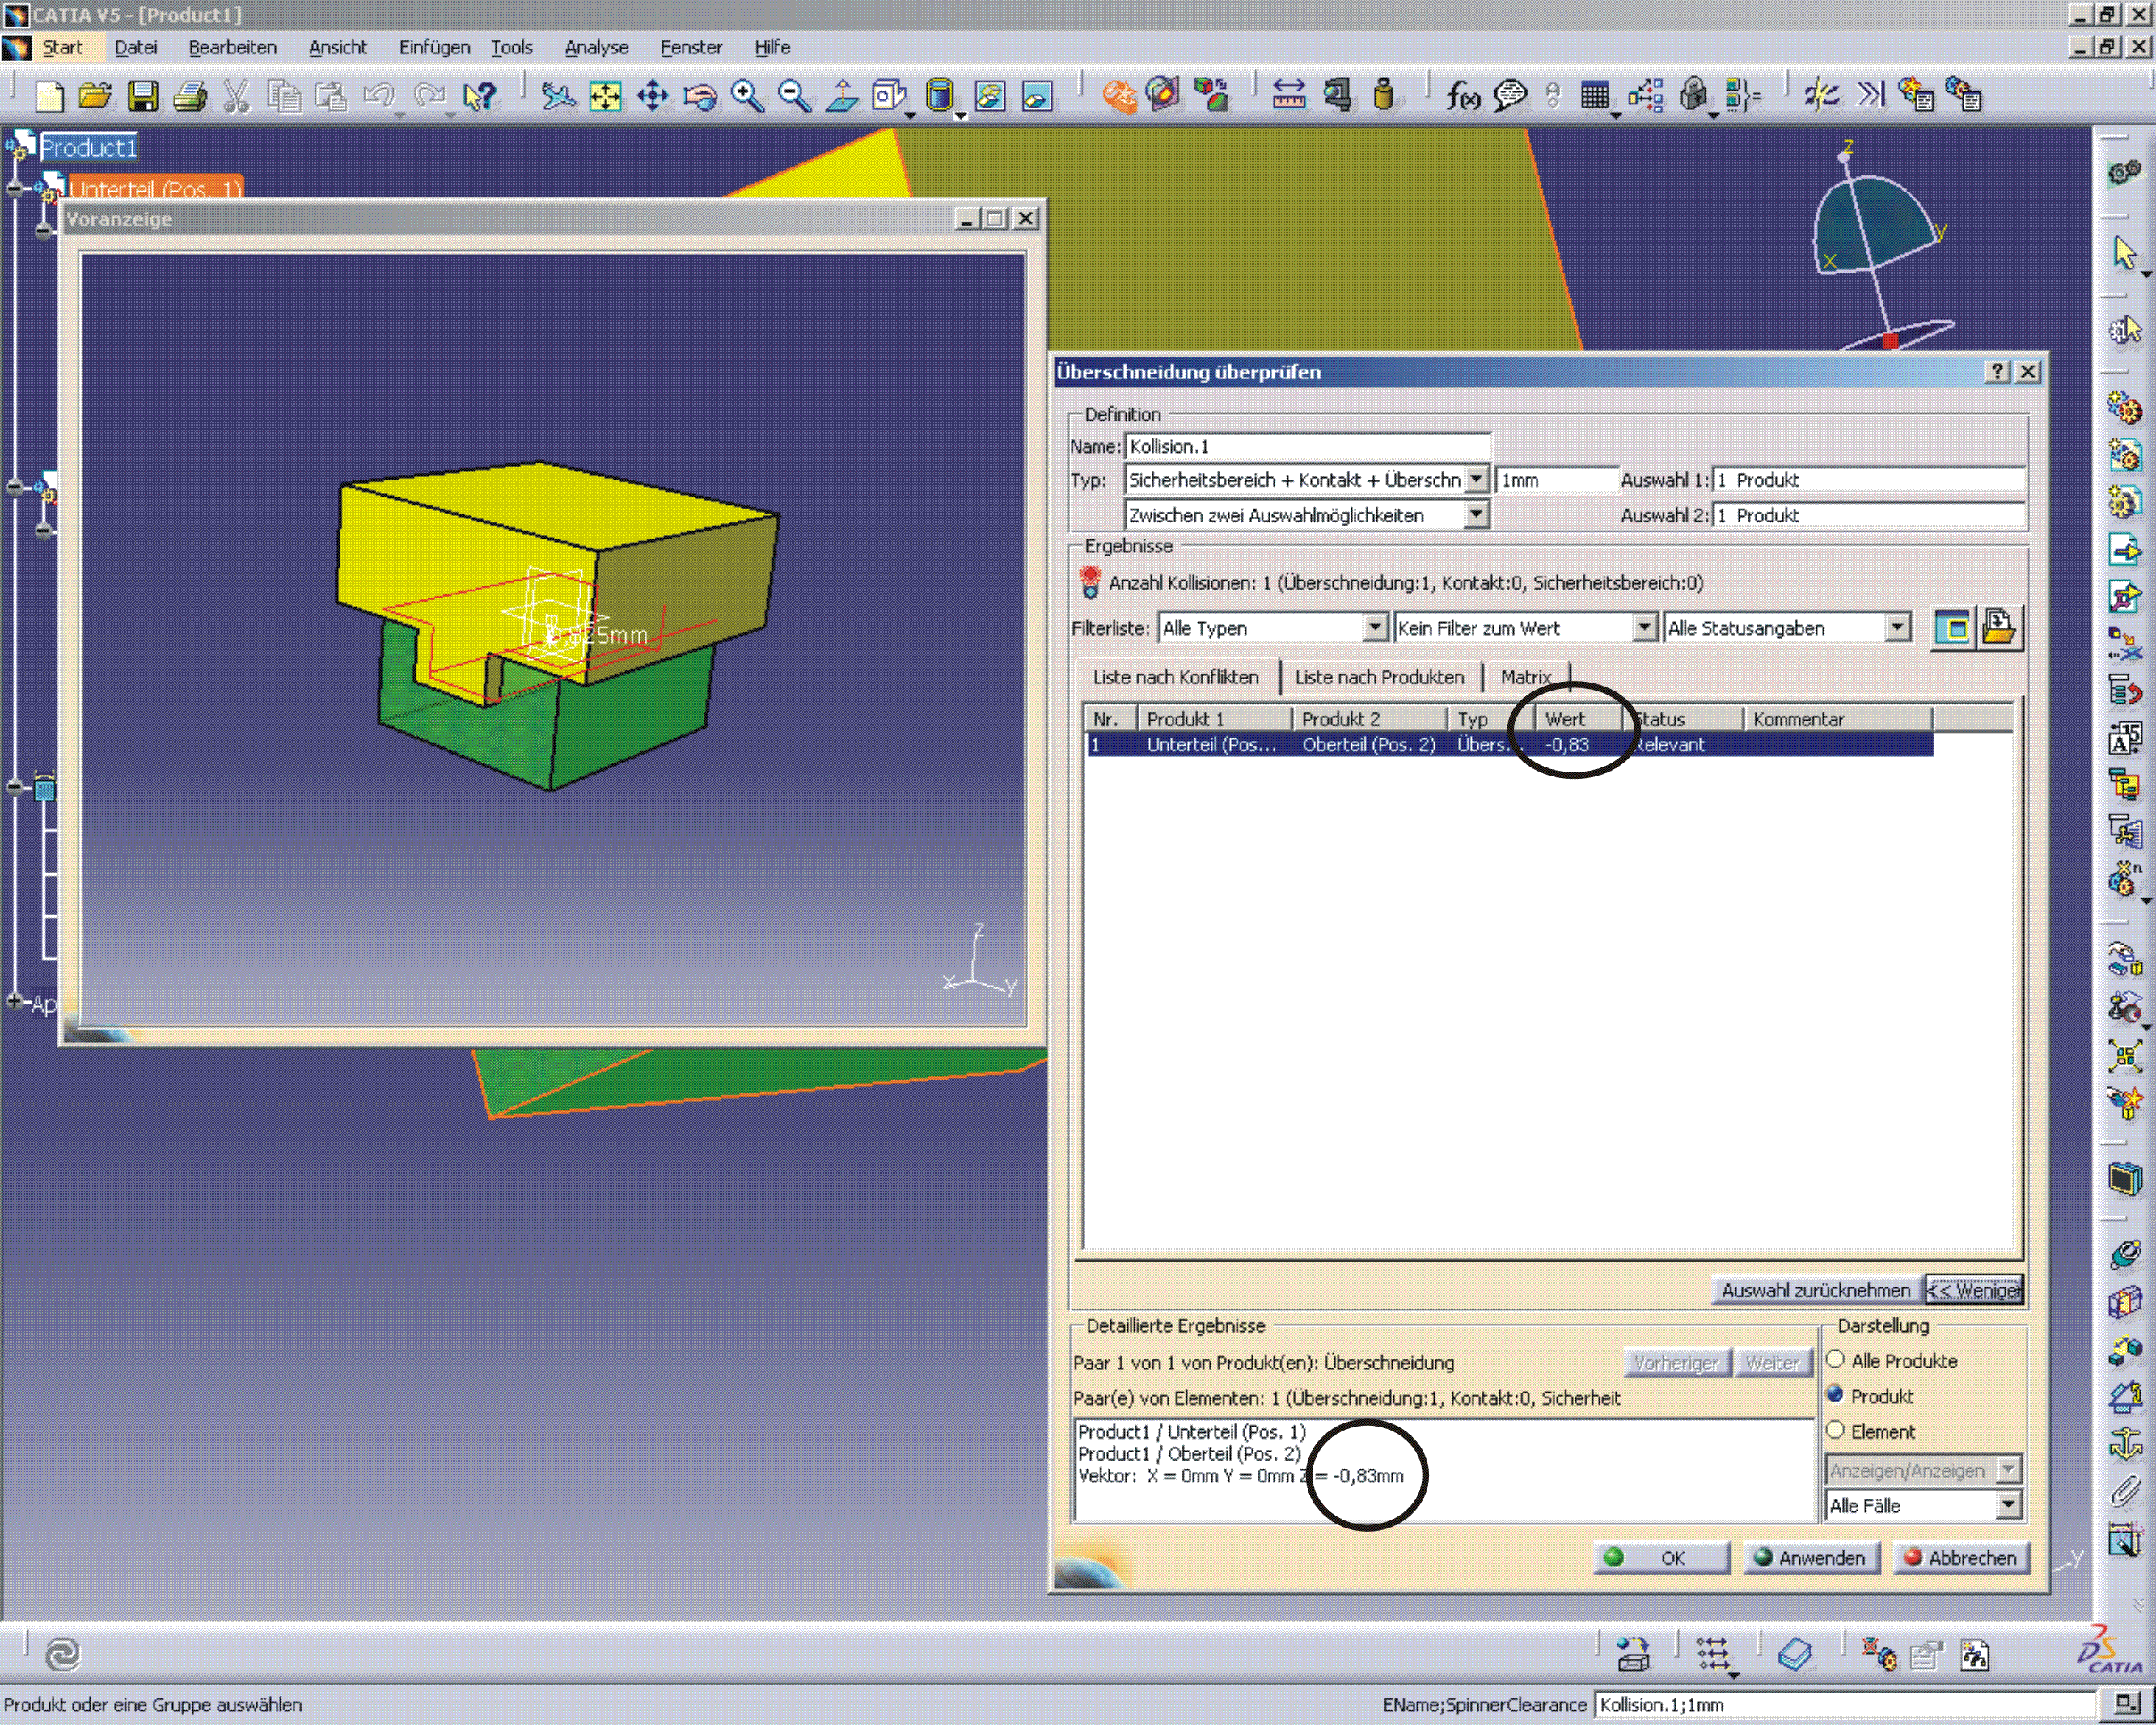2156x1725 pixels.
Task: Select the Rotate view icon
Action: point(700,96)
